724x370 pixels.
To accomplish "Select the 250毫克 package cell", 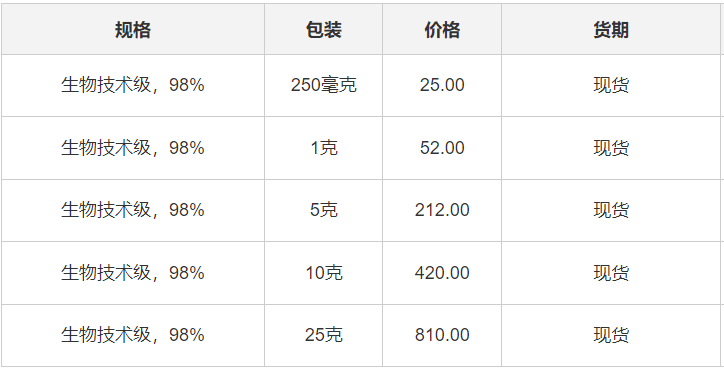I will (323, 85).
